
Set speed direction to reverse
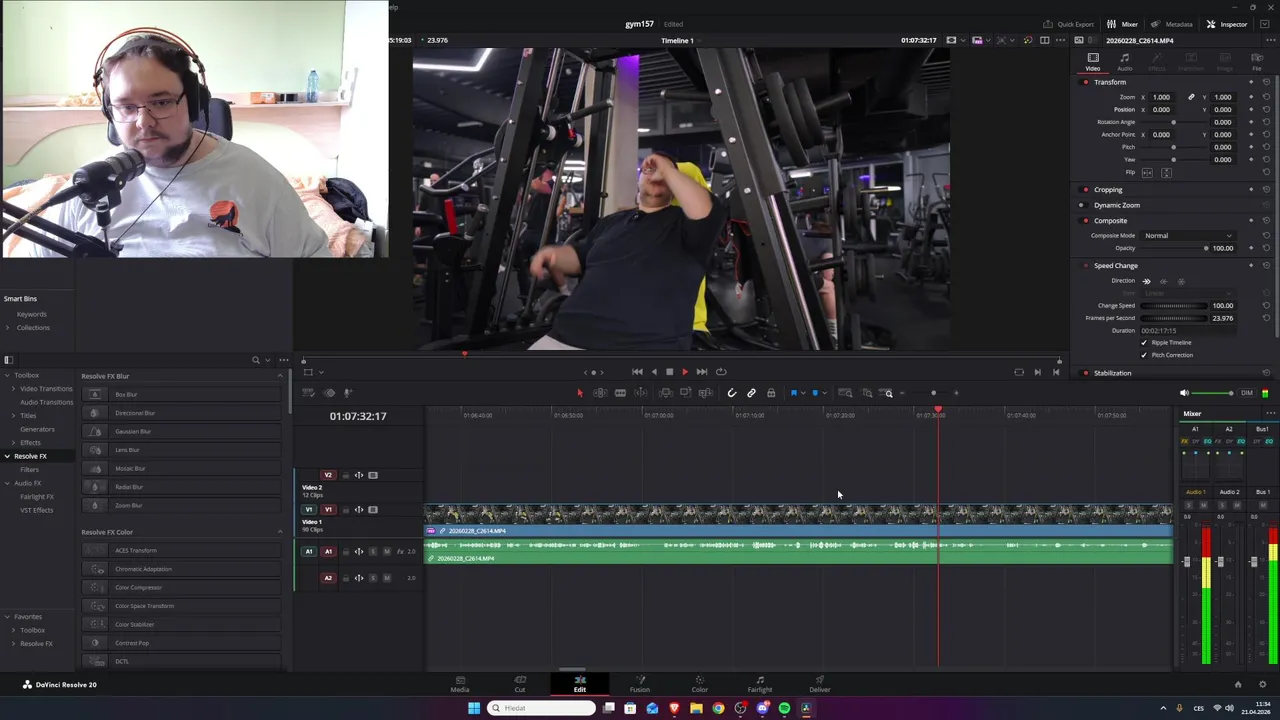coord(1164,281)
